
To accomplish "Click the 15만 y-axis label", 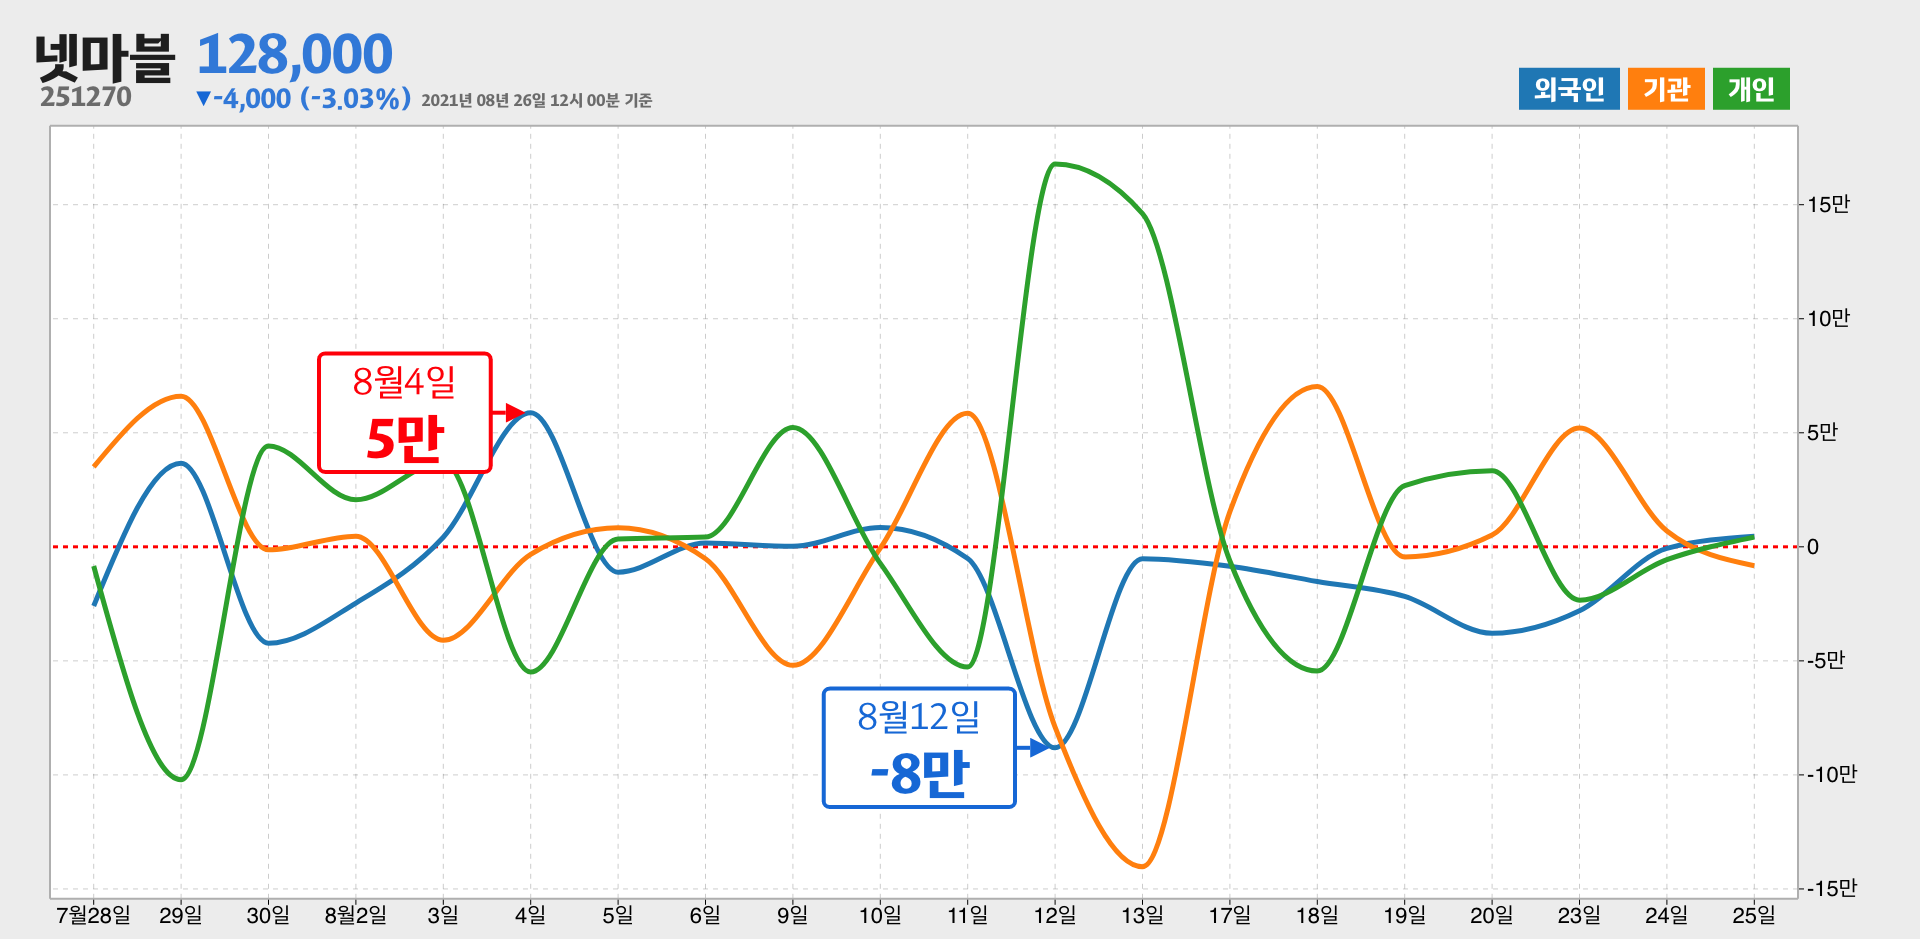I will [x=1829, y=205].
